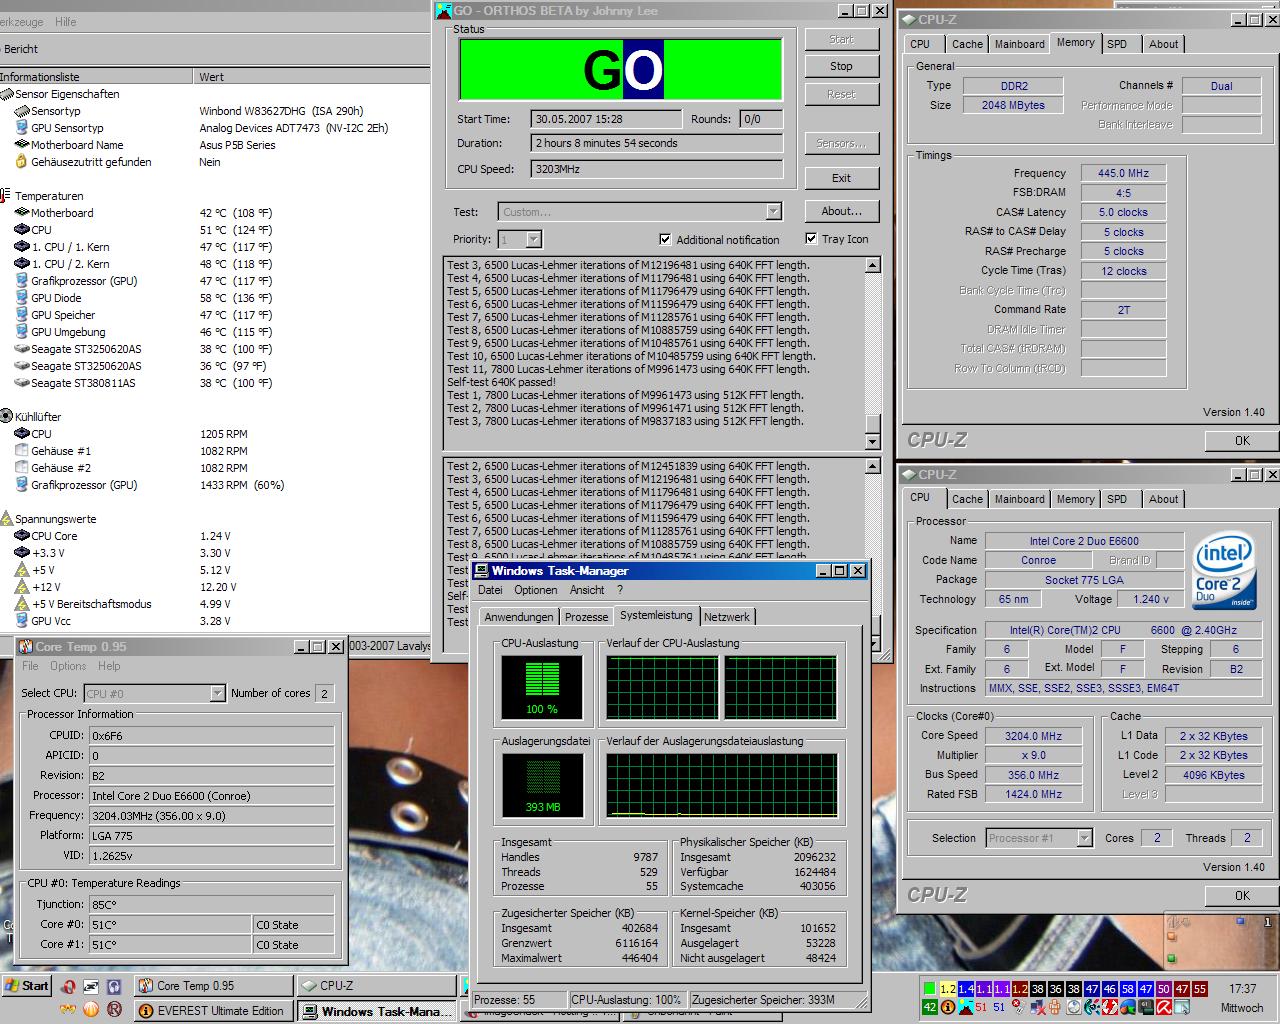
Task: Click the headphones quick launch icon
Action: coord(114,987)
